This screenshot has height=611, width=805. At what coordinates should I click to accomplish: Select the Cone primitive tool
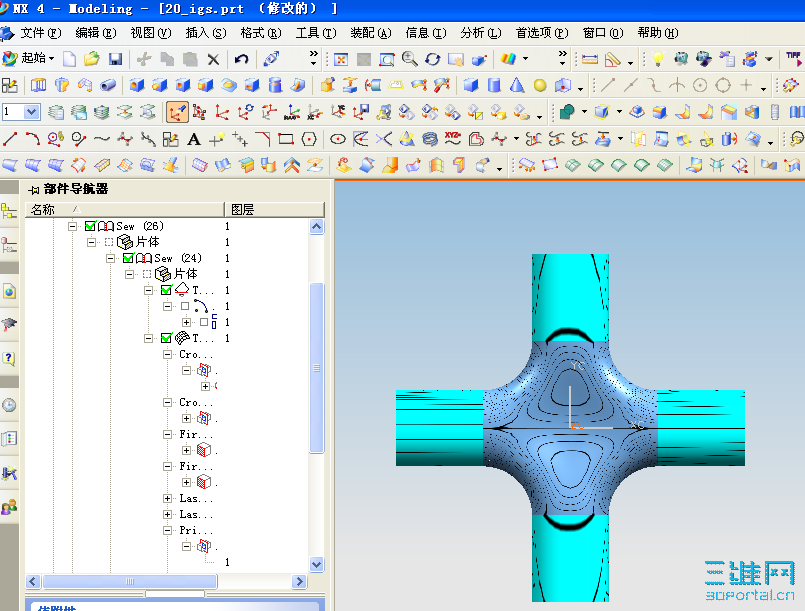(517, 85)
